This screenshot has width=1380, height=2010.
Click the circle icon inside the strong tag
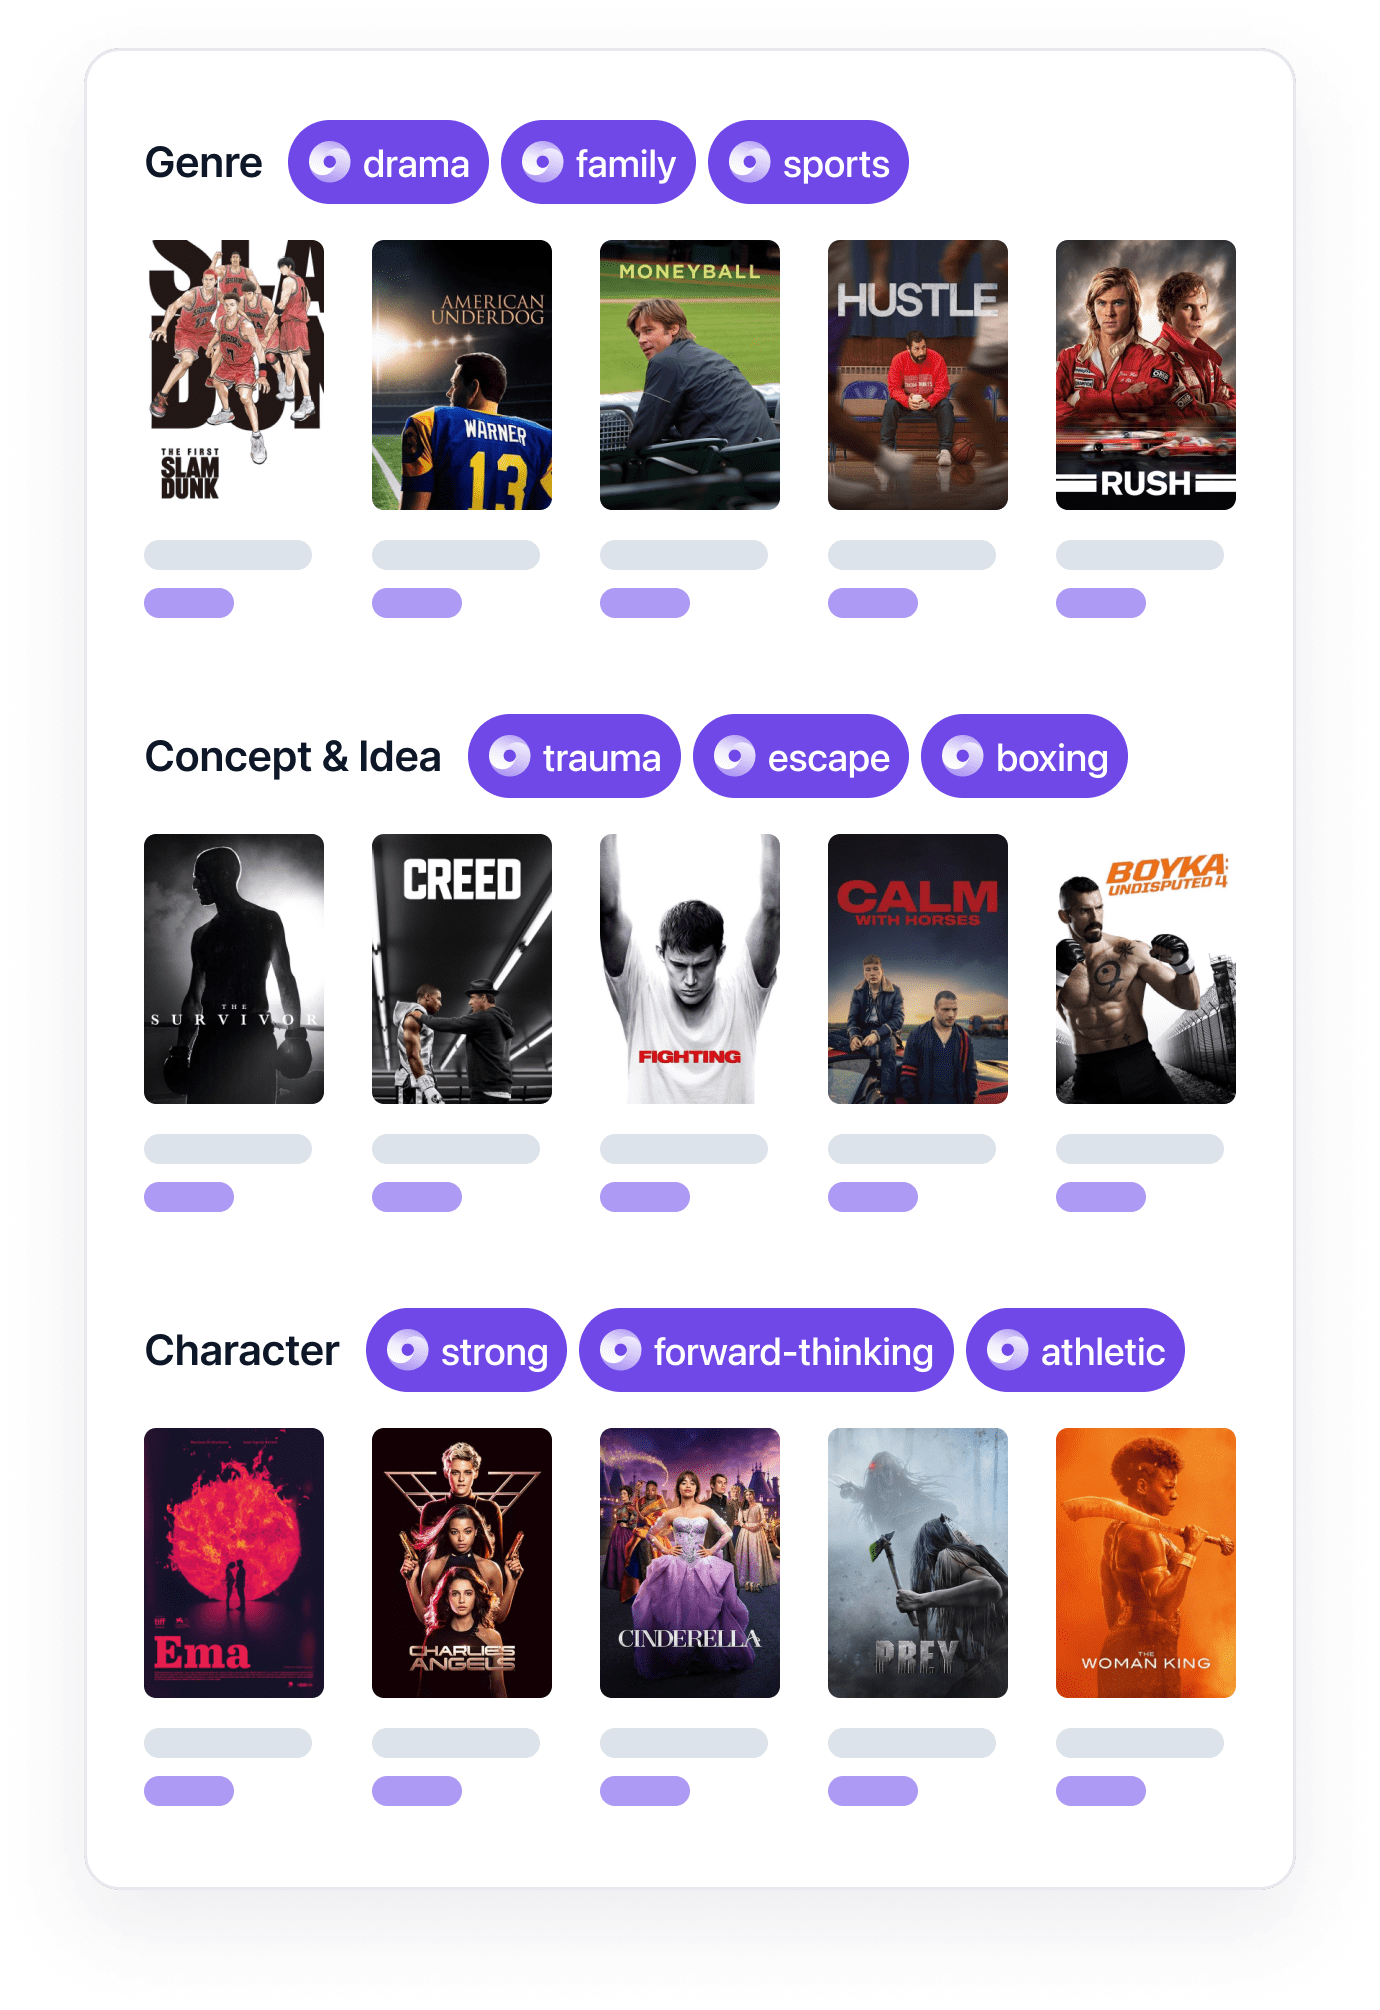pos(408,1350)
